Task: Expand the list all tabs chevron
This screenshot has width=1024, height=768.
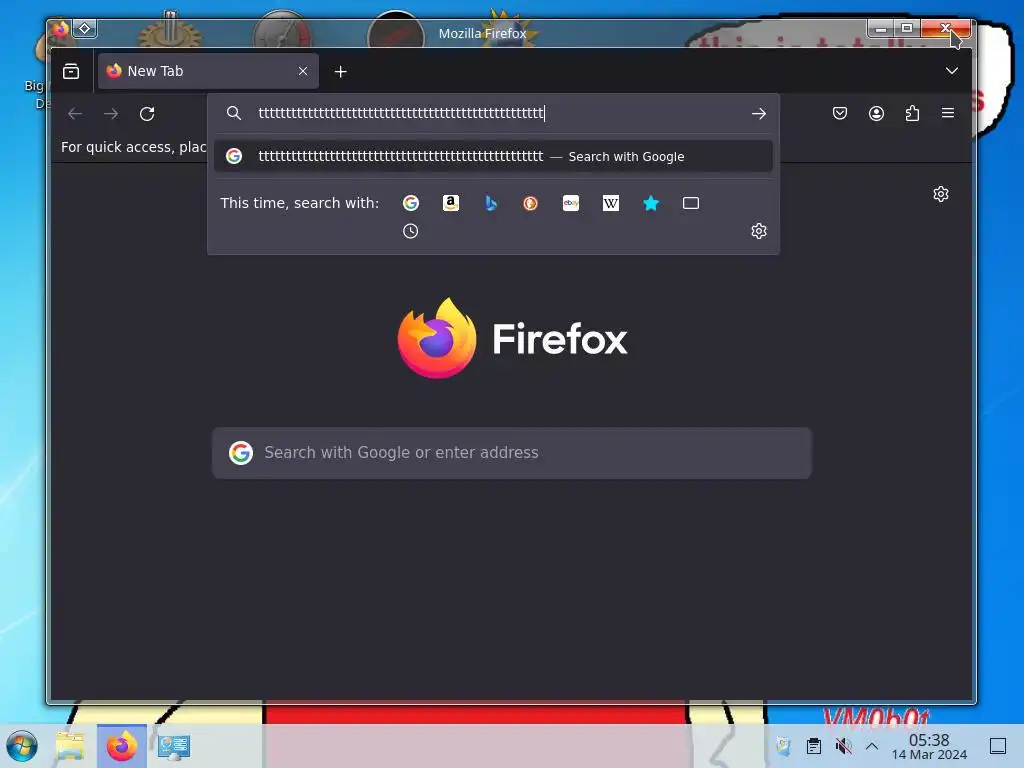Action: point(952,71)
